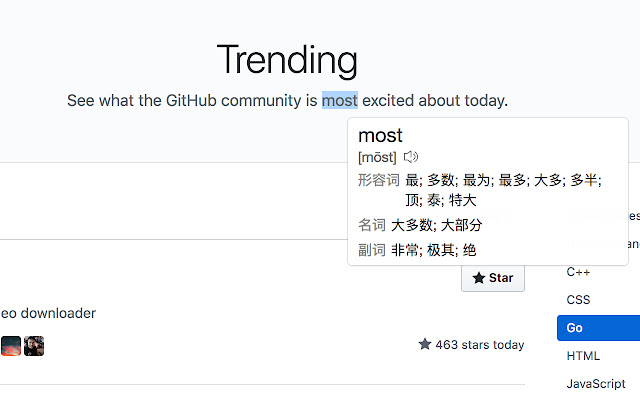Choose HTML in the language list
Image resolution: width=640 pixels, height=400 pixels.
[x=583, y=356]
